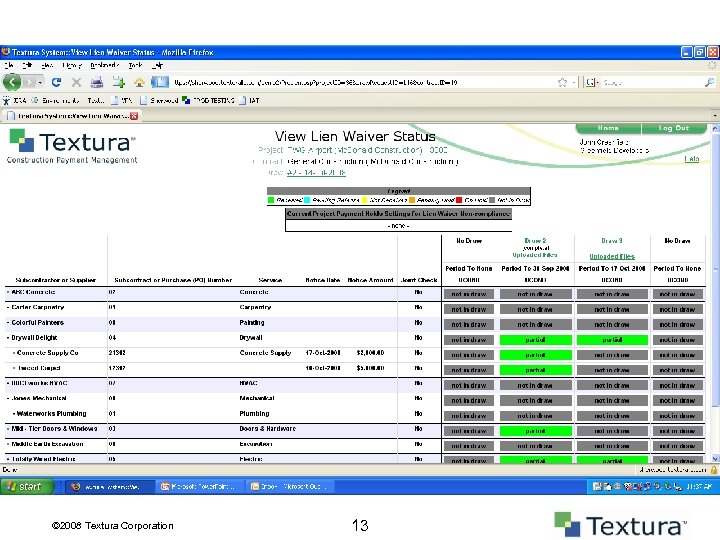720x540 pixels.
Task: Click the Draw 2 column heading link
Action: pyautogui.click(x=535, y=241)
